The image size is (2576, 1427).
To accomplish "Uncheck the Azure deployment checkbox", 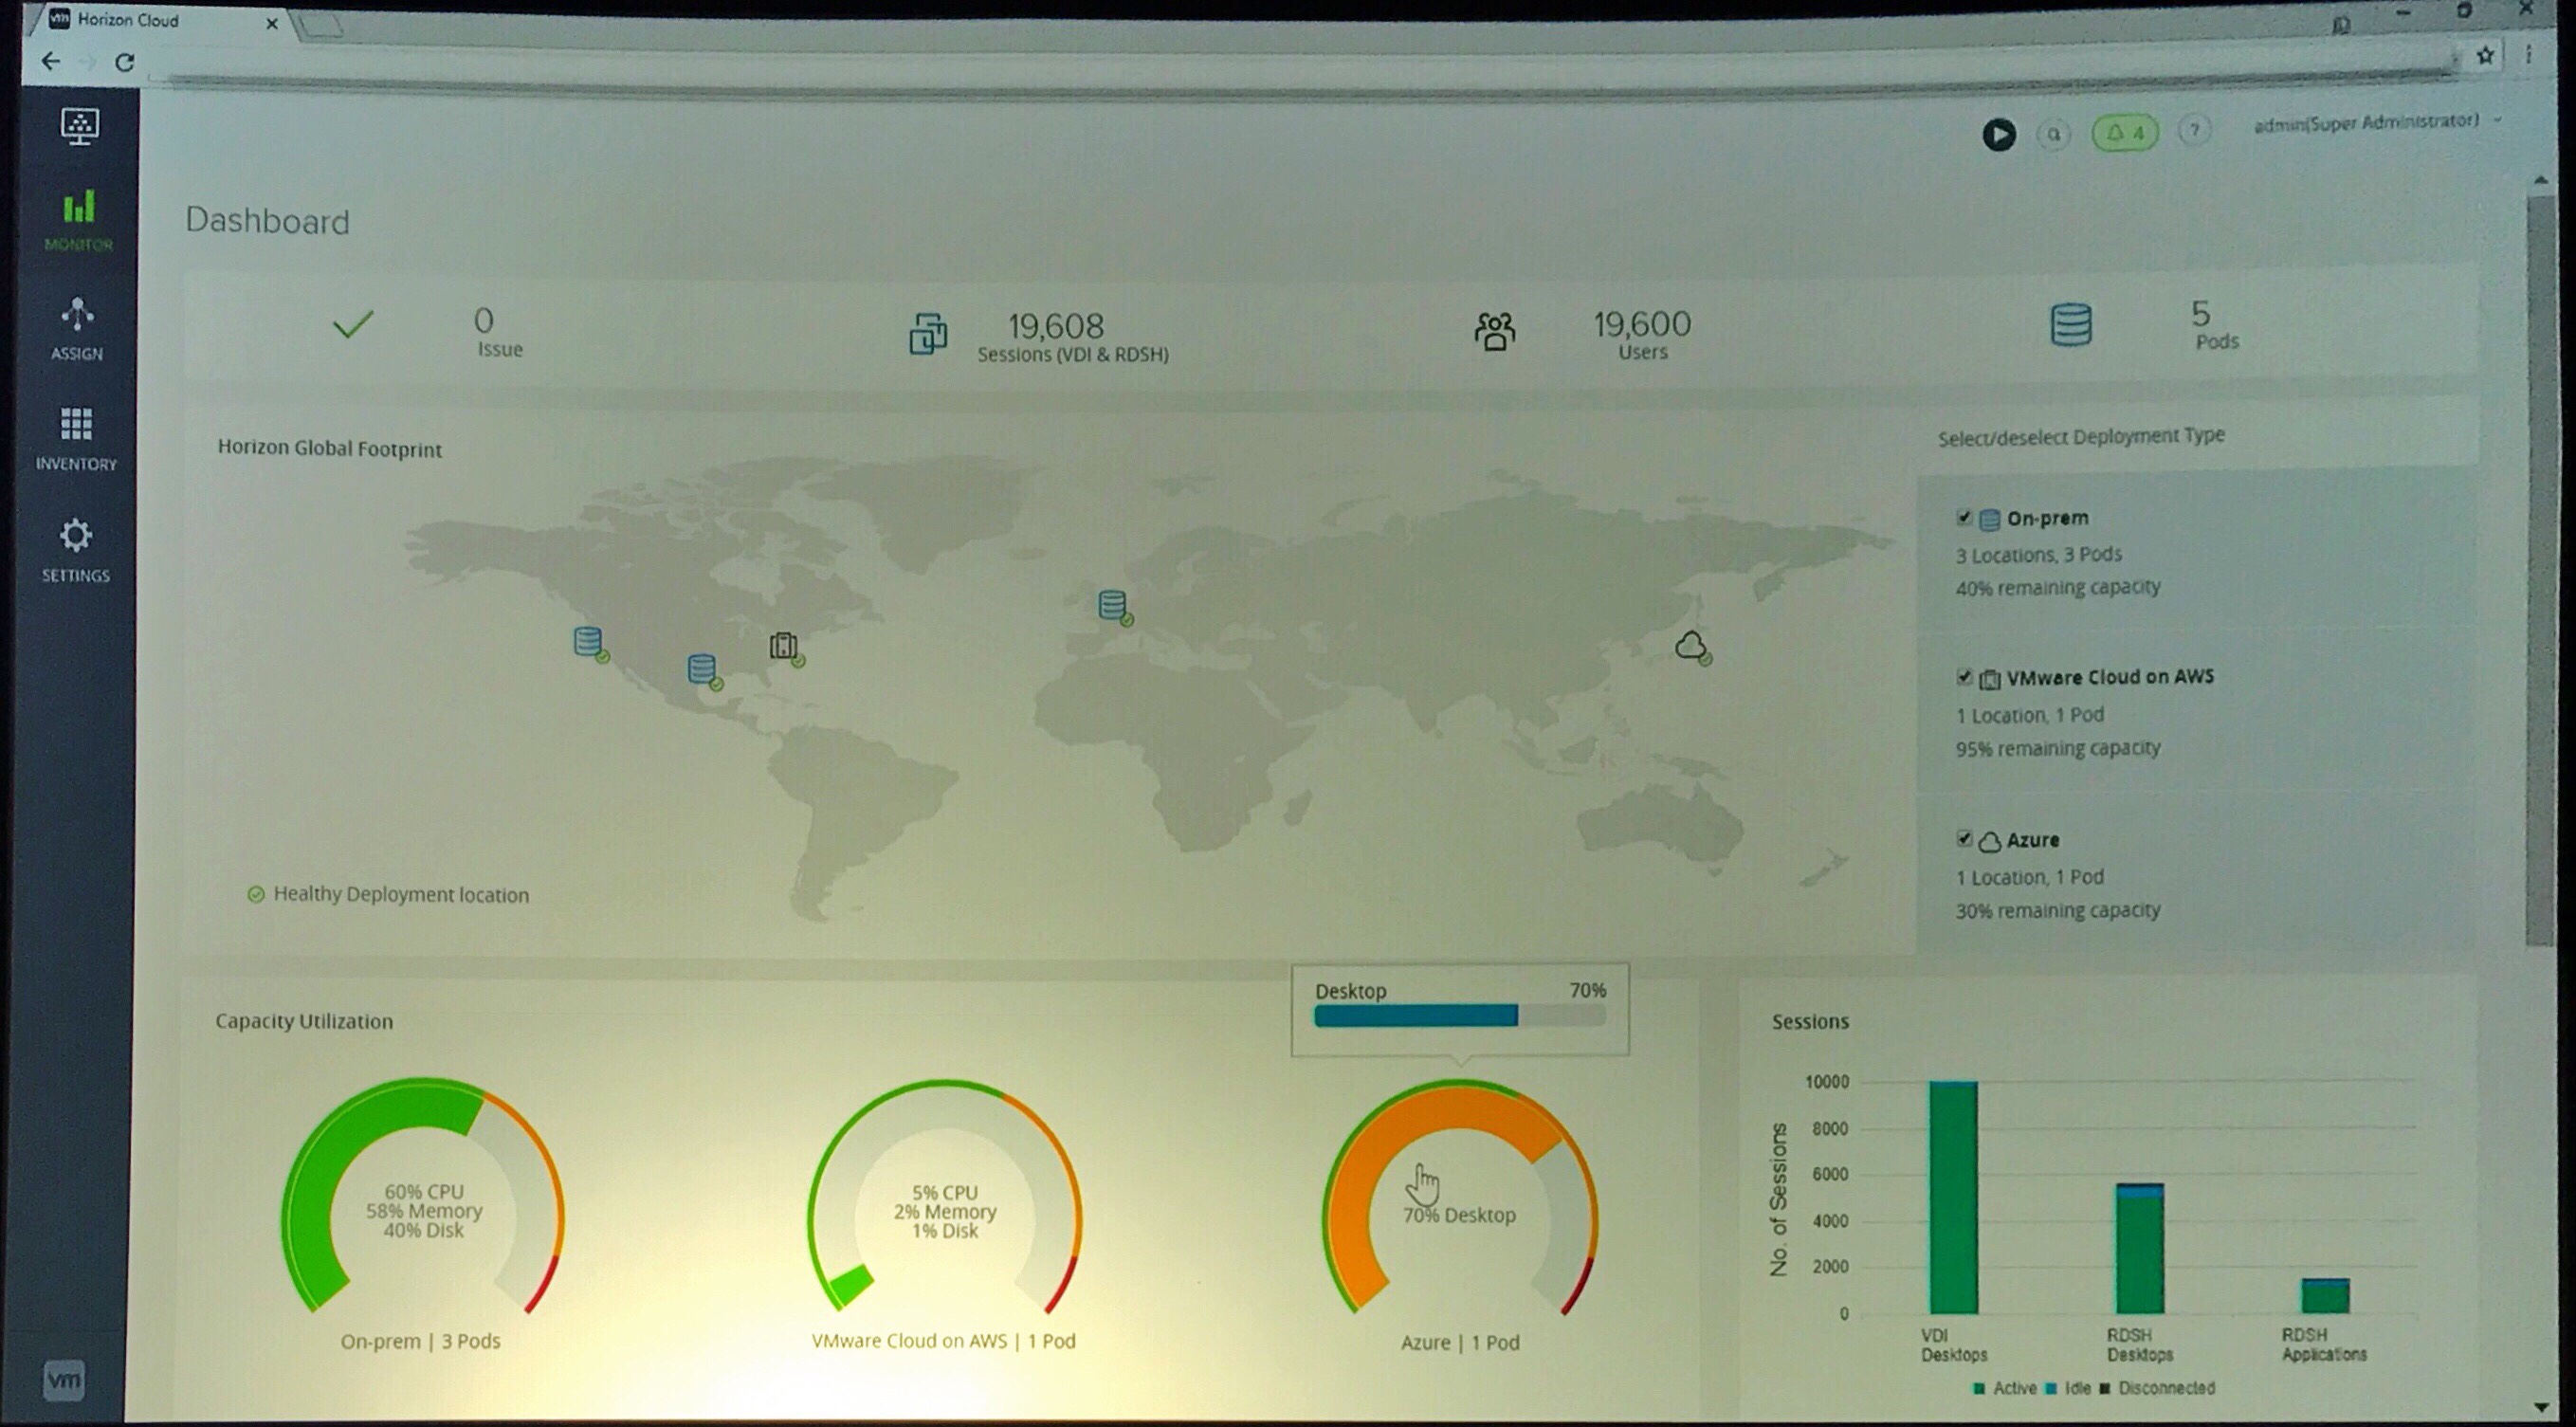I will pos(1963,839).
